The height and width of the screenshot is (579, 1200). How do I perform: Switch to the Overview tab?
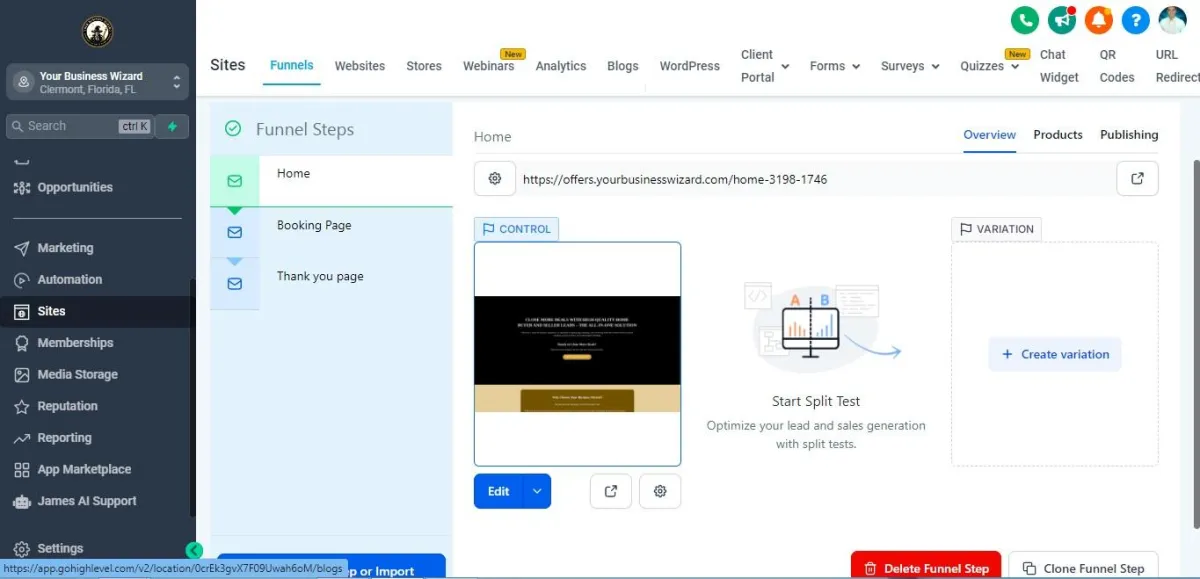click(990, 135)
